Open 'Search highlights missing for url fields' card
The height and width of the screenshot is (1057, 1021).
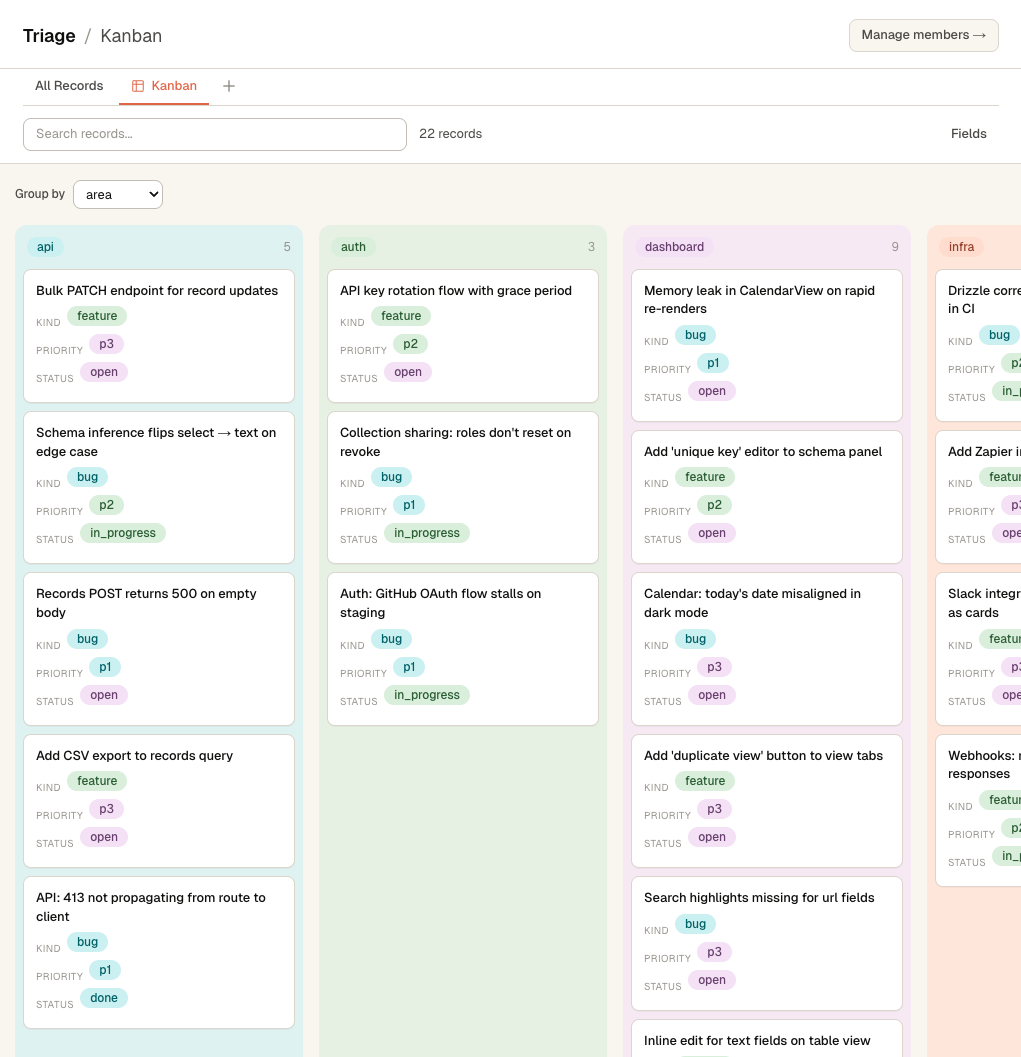(767, 943)
